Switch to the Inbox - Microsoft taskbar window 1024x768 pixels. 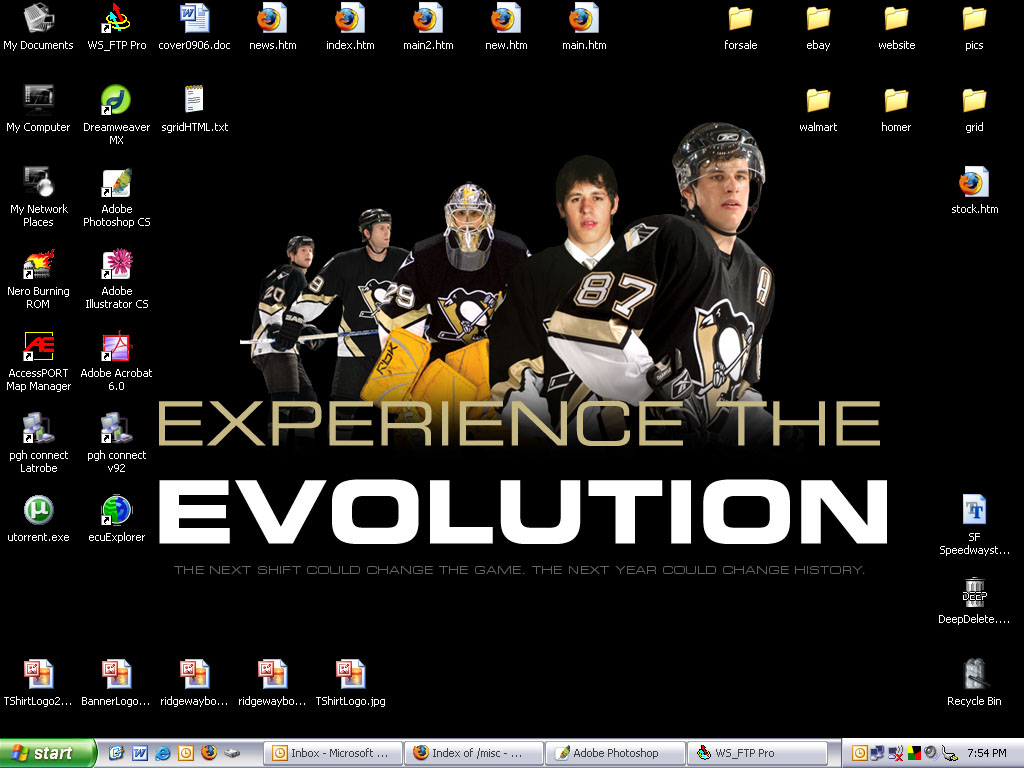pyautogui.click(x=333, y=753)
